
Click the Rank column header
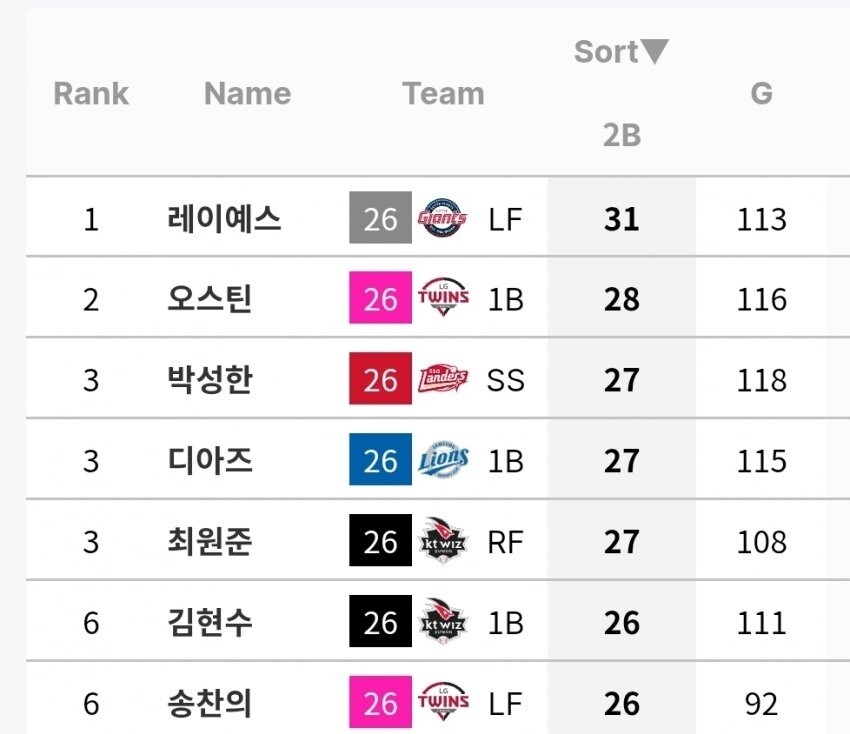pyautogui.click(x=91, y=93)
